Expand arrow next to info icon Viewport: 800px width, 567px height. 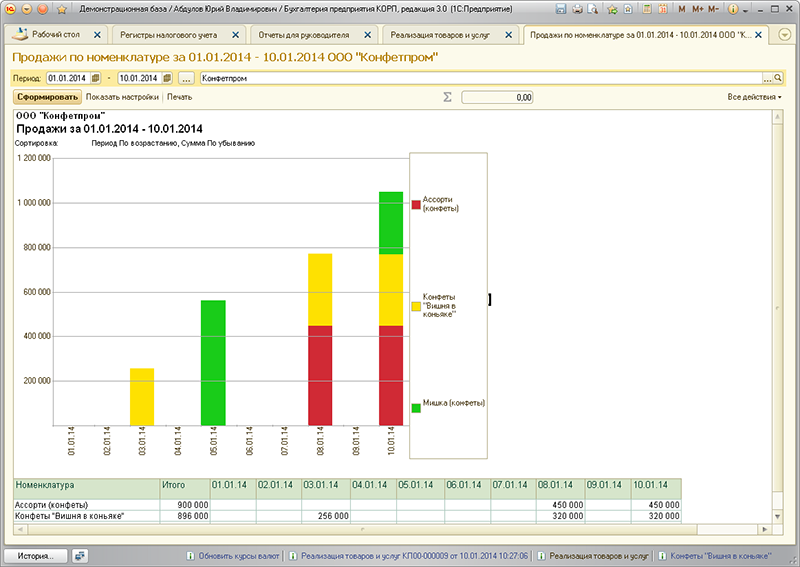click(745, 10)
